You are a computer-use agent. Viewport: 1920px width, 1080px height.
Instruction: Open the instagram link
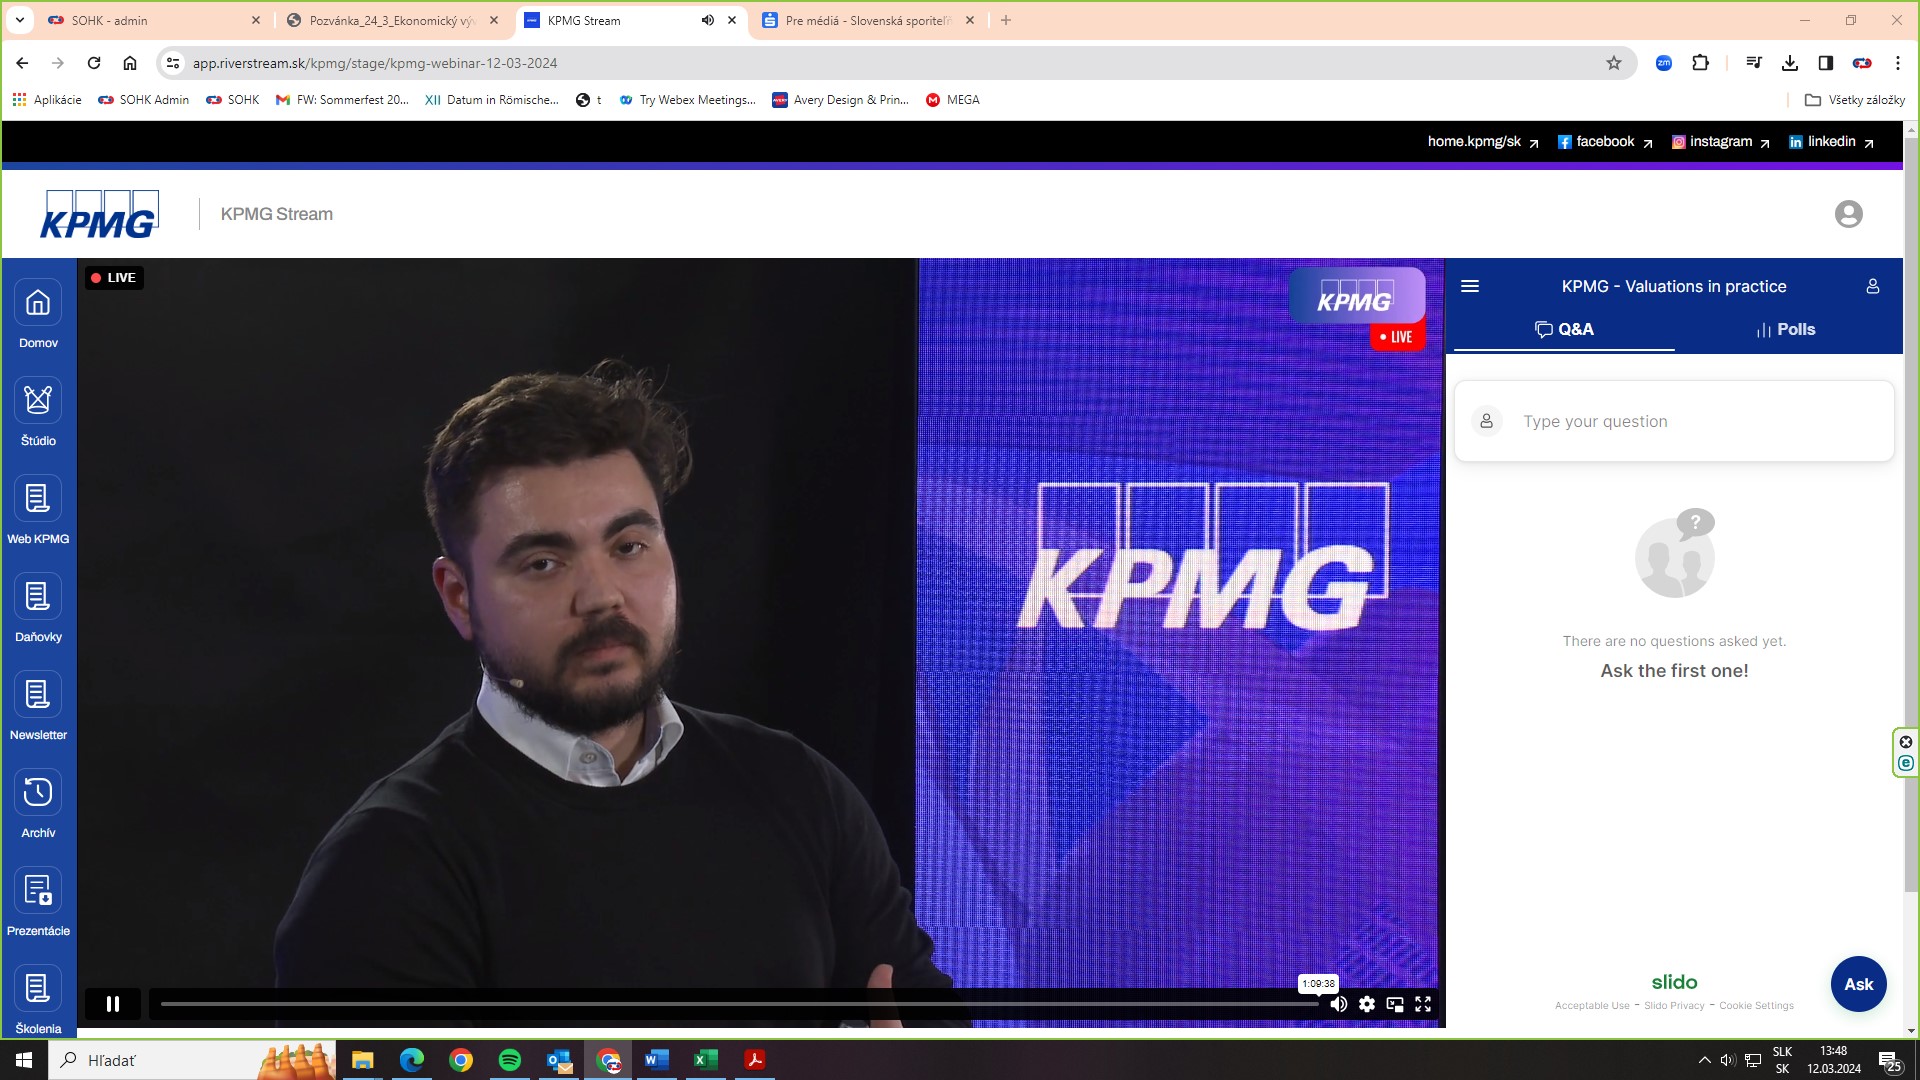1720,142
